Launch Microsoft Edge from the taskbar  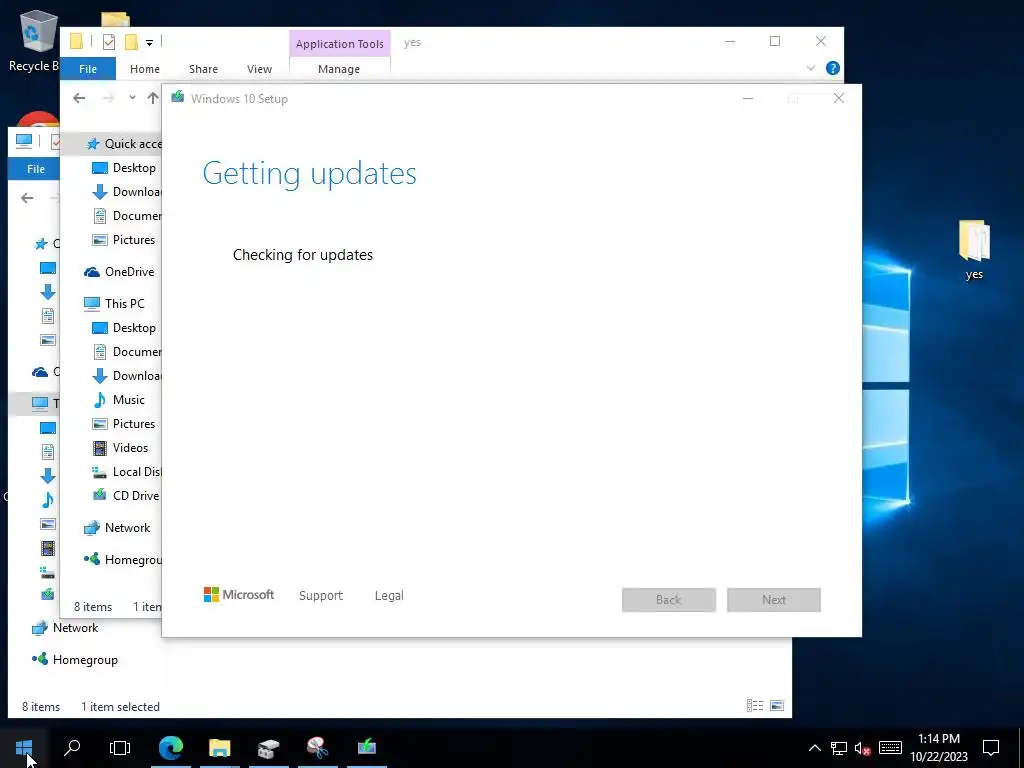(x=171, y=747)
